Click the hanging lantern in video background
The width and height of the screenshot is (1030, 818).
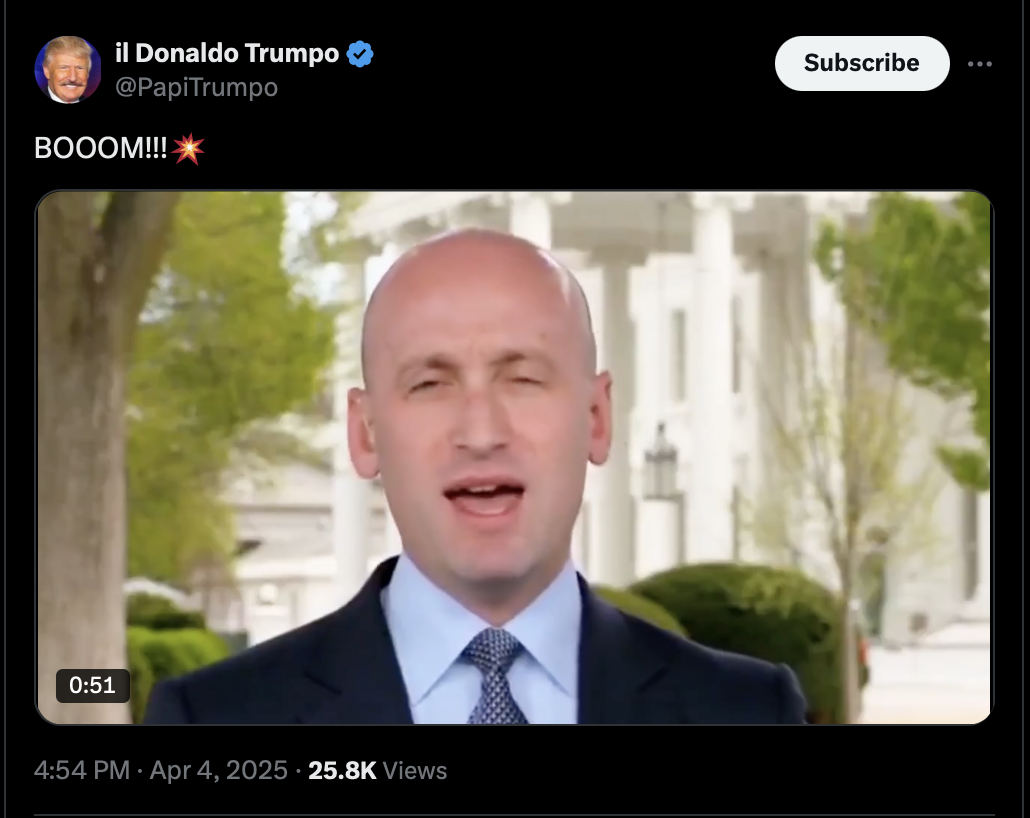coord(660,462)
